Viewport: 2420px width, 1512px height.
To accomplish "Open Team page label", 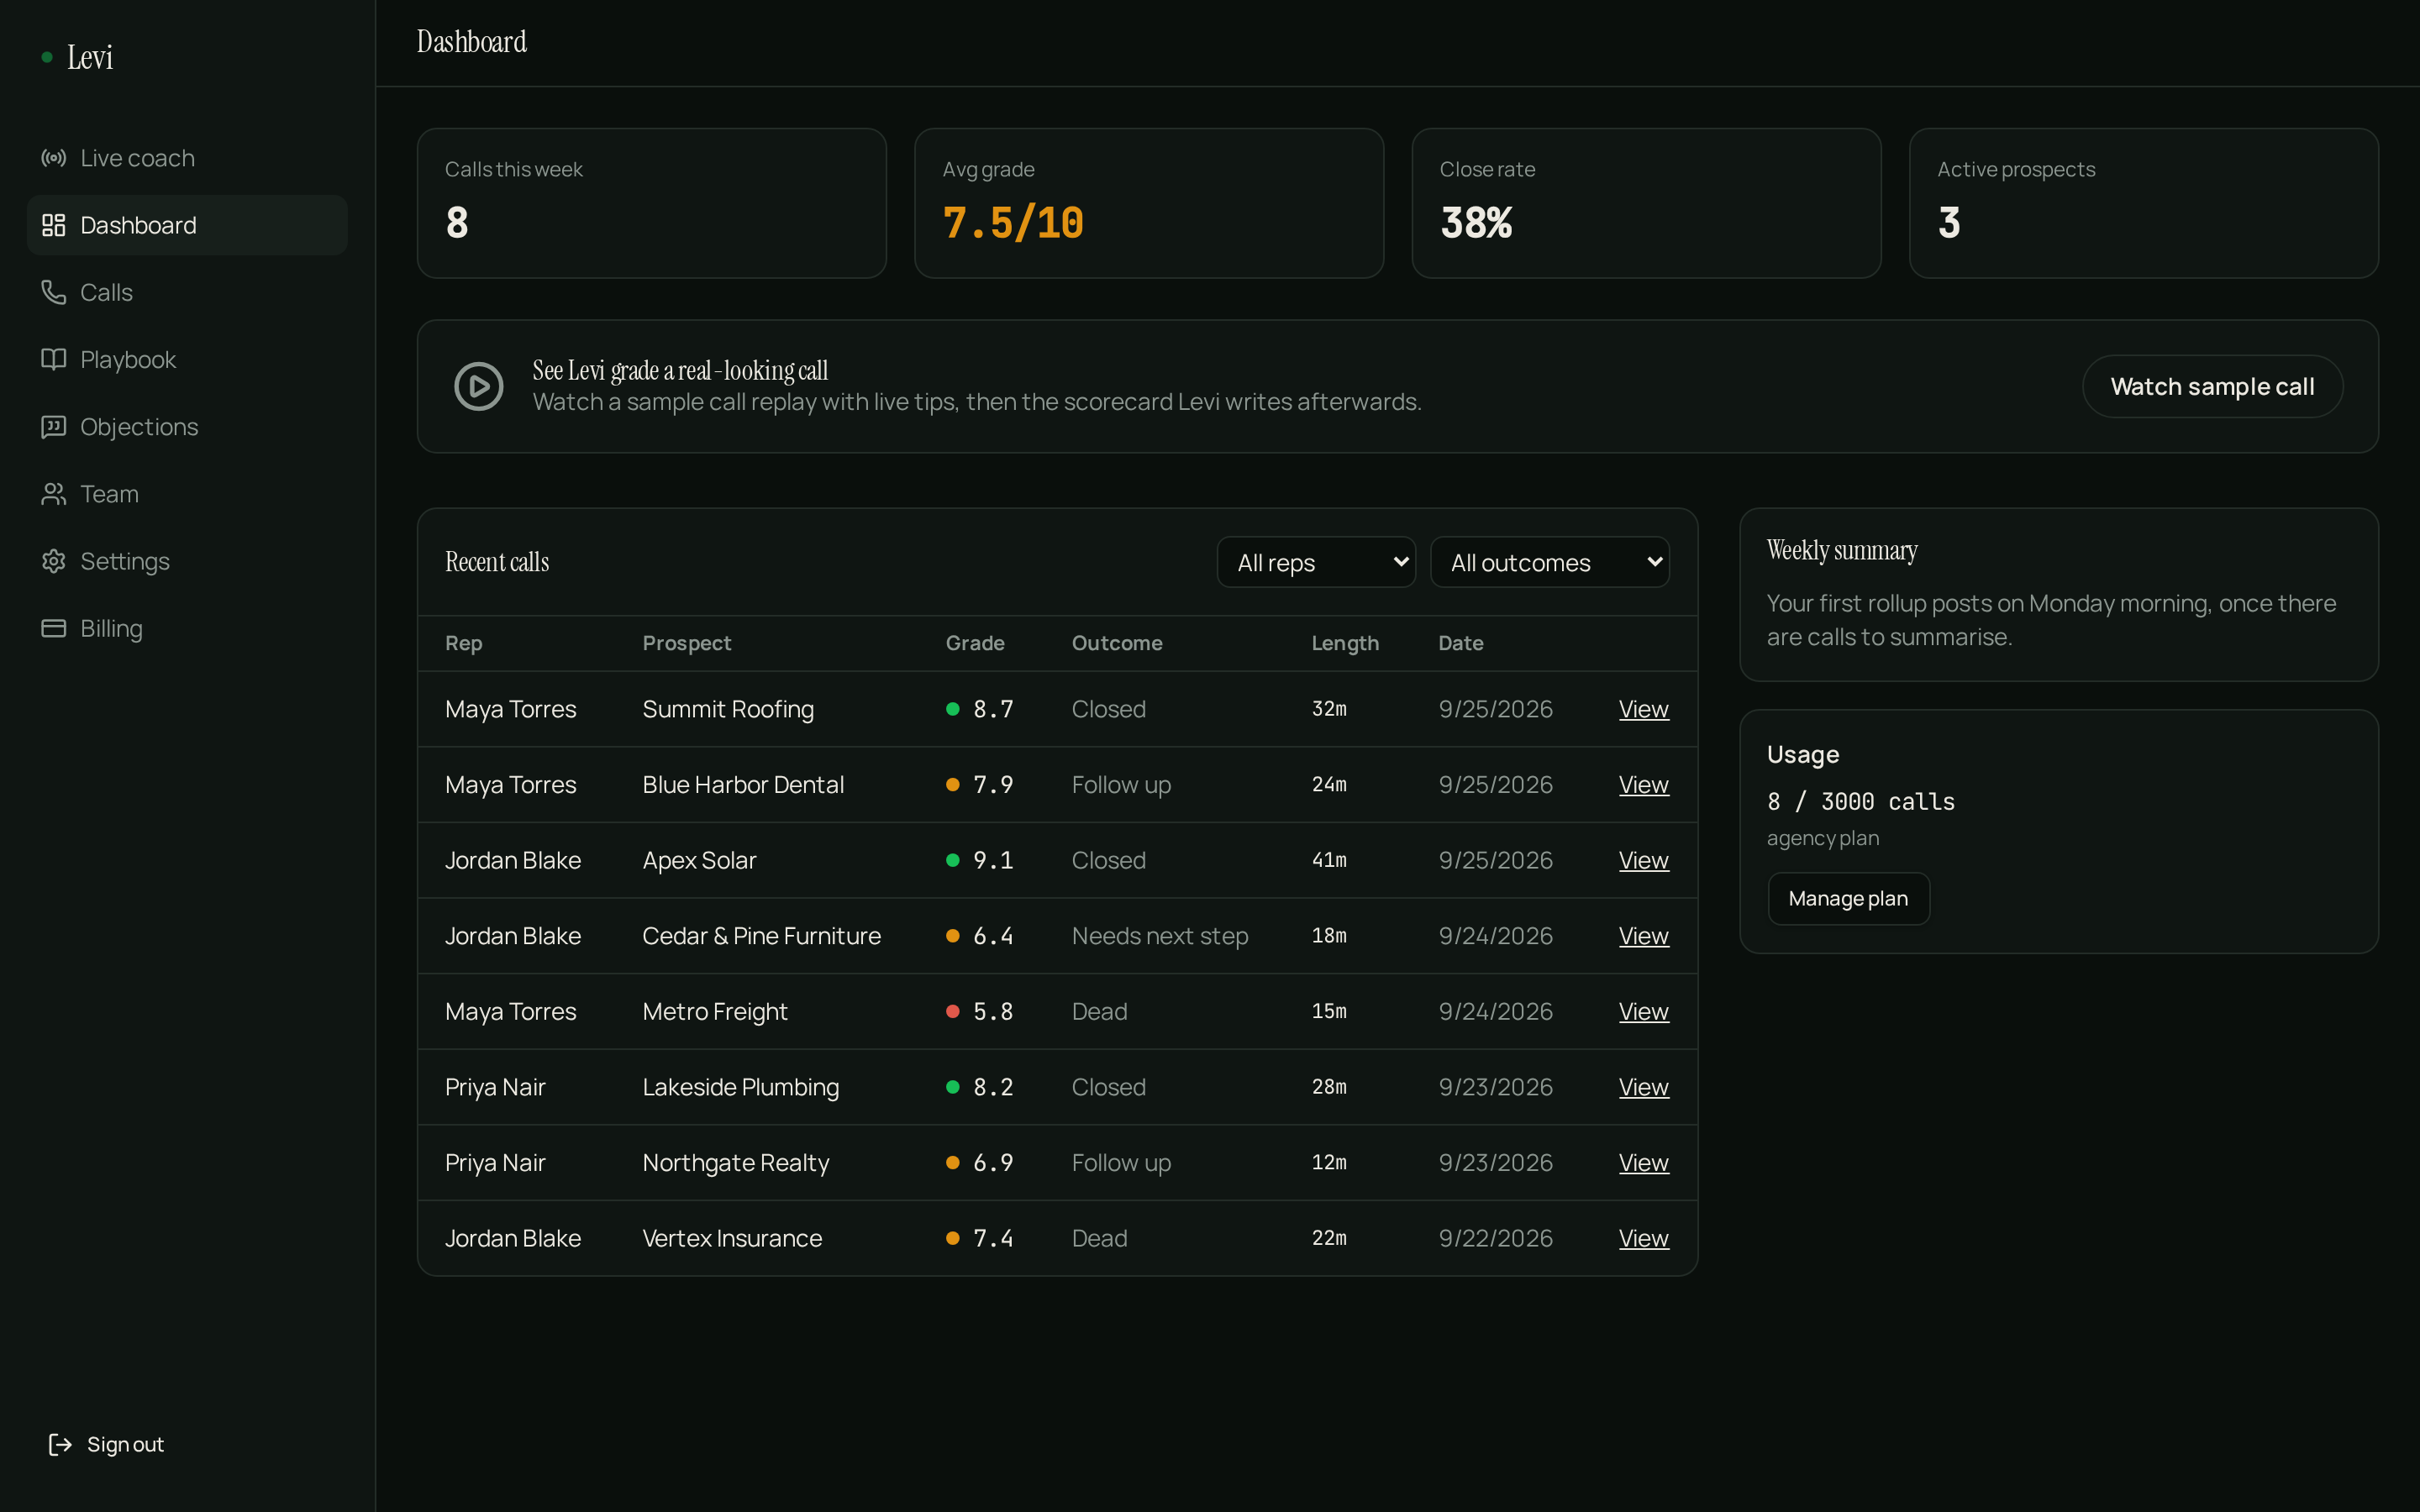I will point(109,494).
